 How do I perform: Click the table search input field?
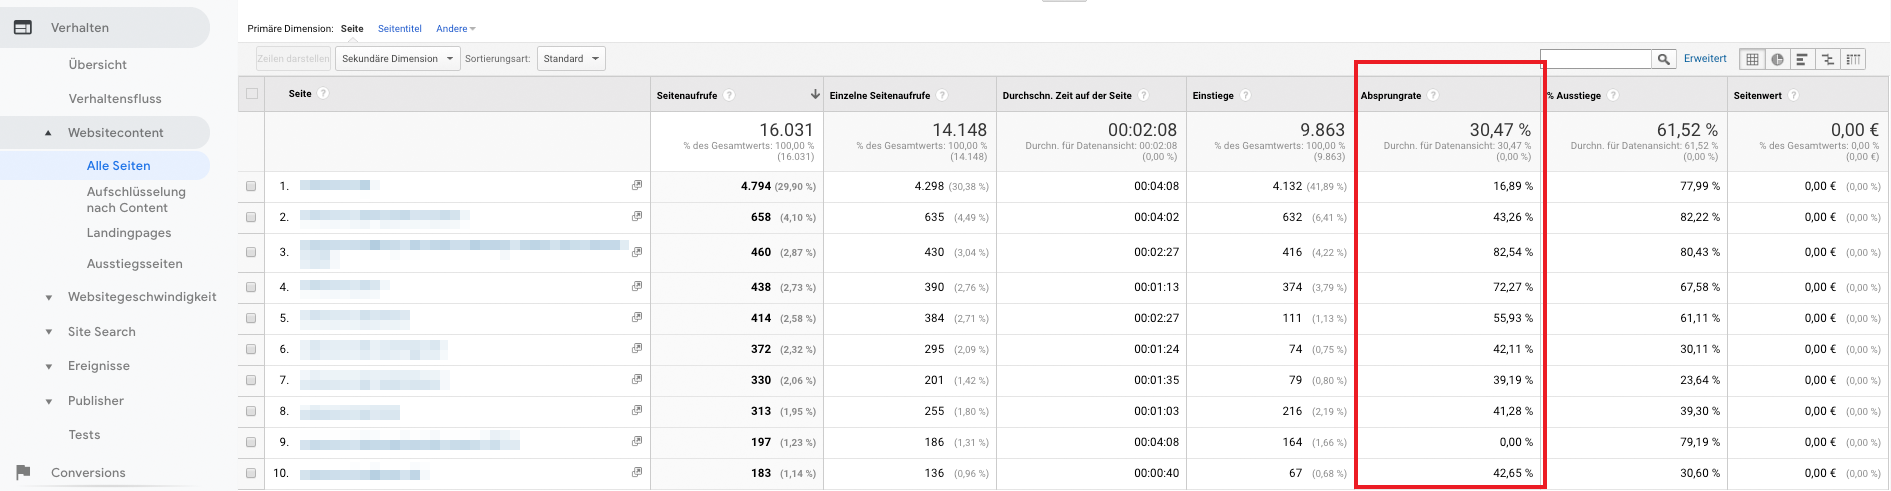pyautogui.click(x=1596, y=59)
